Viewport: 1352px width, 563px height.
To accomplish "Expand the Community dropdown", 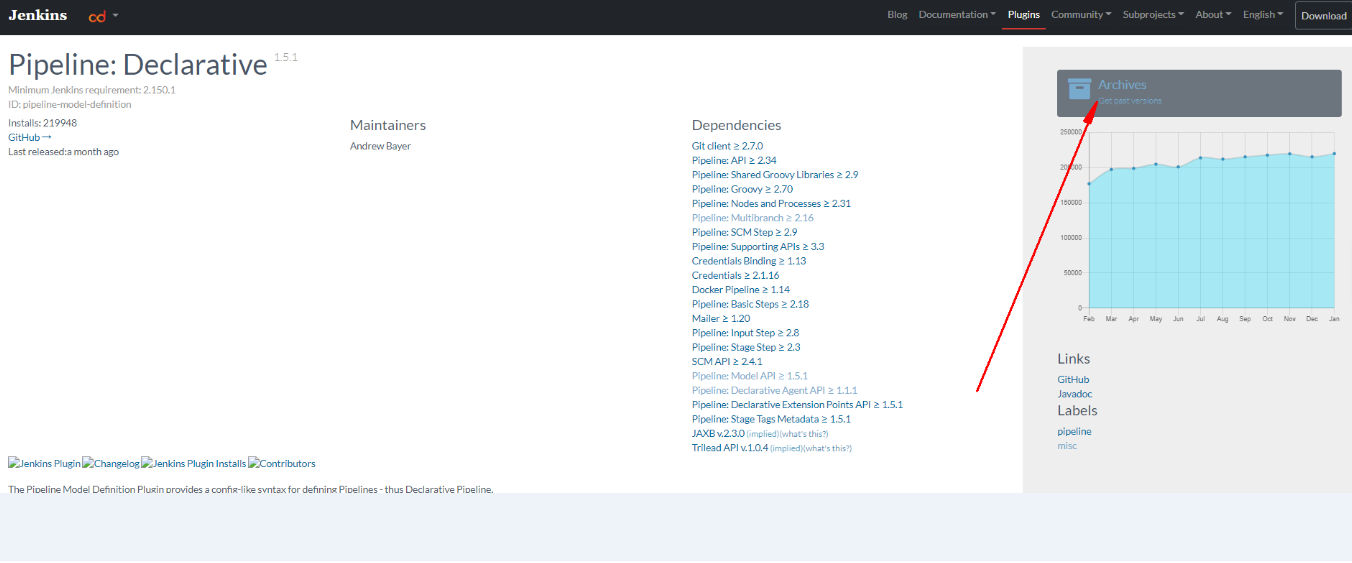I will click(x=1081, y=15).
